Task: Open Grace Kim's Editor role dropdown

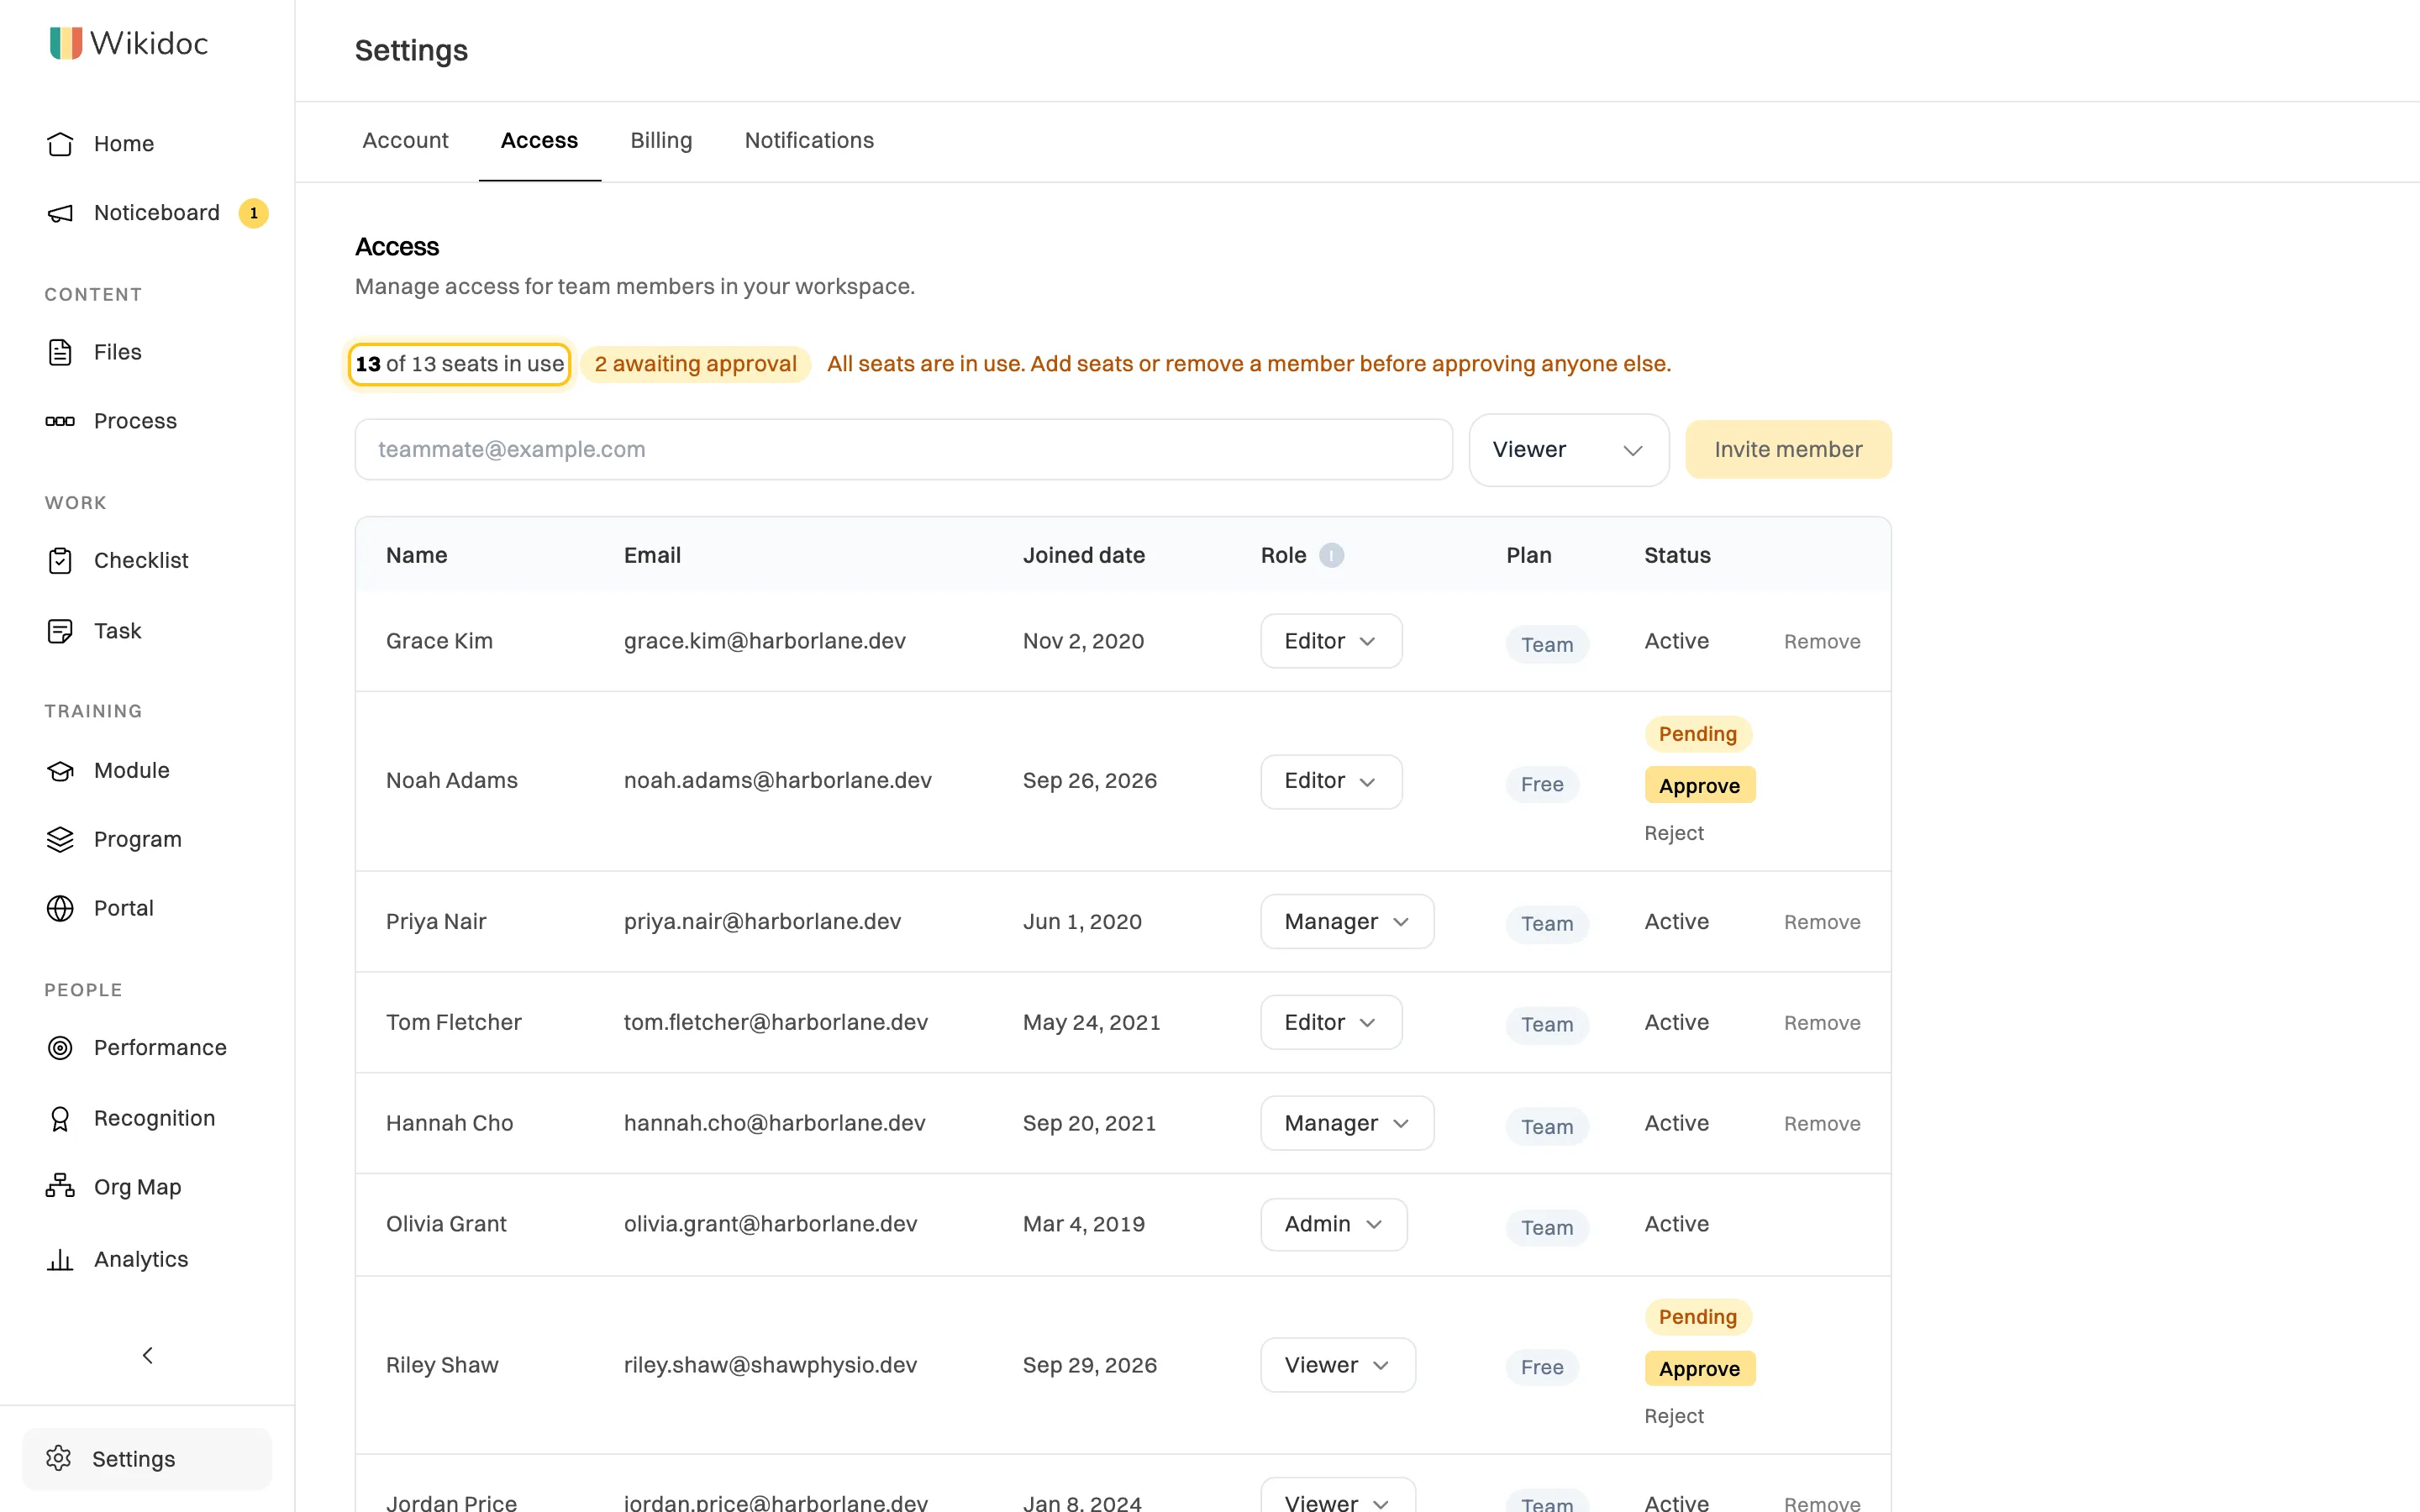Action: [1331, 641]
